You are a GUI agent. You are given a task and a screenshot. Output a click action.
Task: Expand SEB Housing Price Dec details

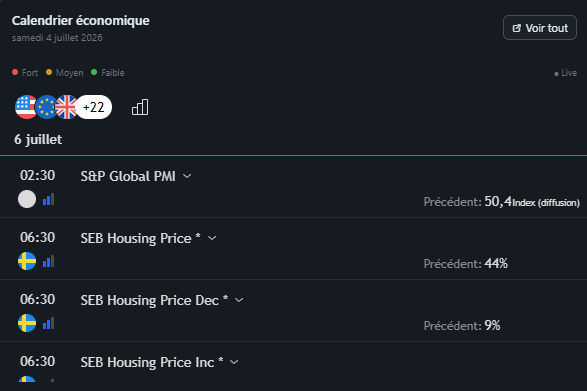point(239,300)
